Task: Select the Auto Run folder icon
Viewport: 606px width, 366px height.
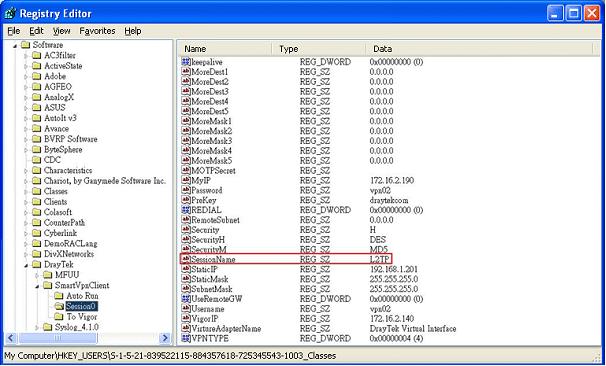Action: point(58,296)
